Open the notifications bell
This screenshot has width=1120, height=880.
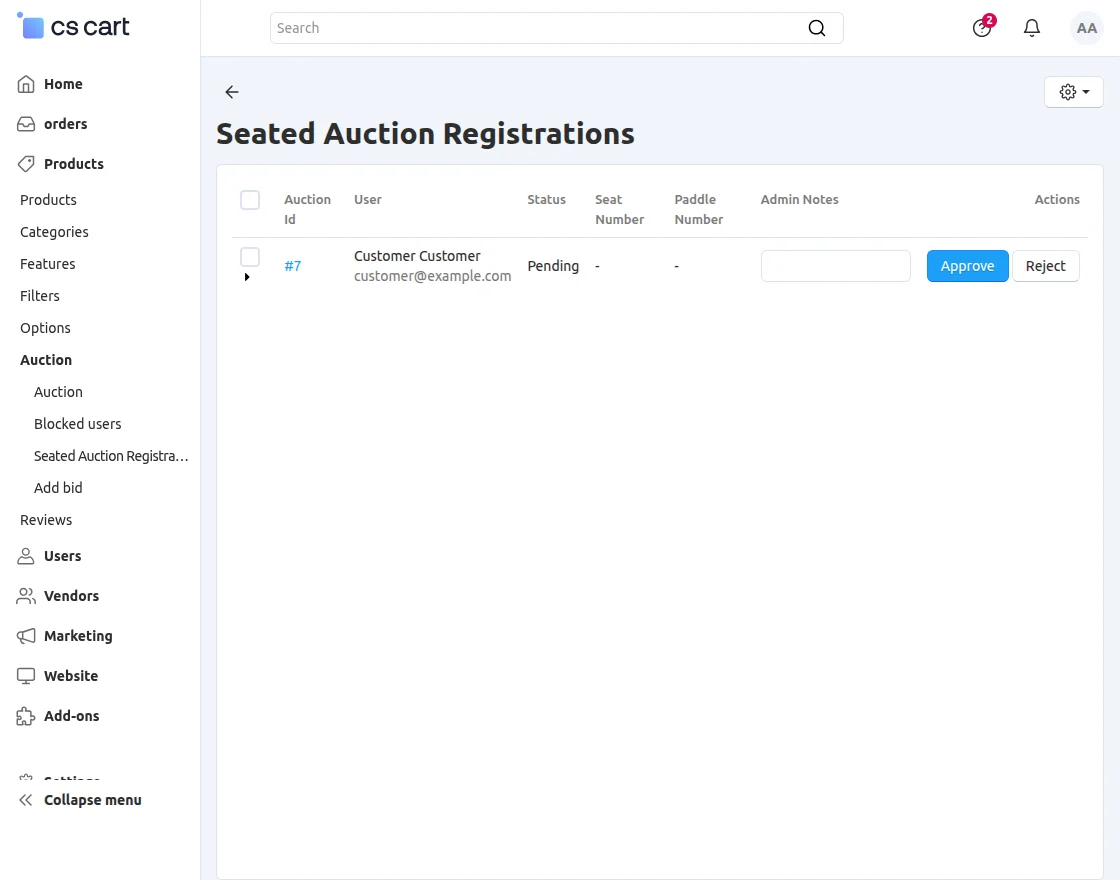click(x=1031, y=28)
